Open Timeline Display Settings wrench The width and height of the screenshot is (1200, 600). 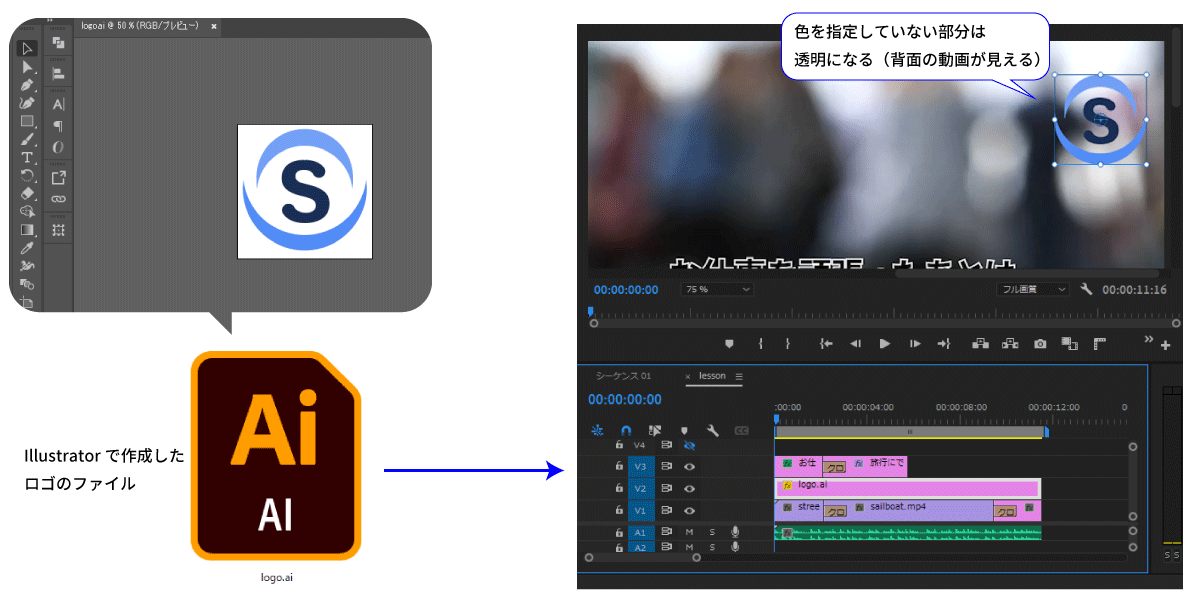click(x=713, y=431)
